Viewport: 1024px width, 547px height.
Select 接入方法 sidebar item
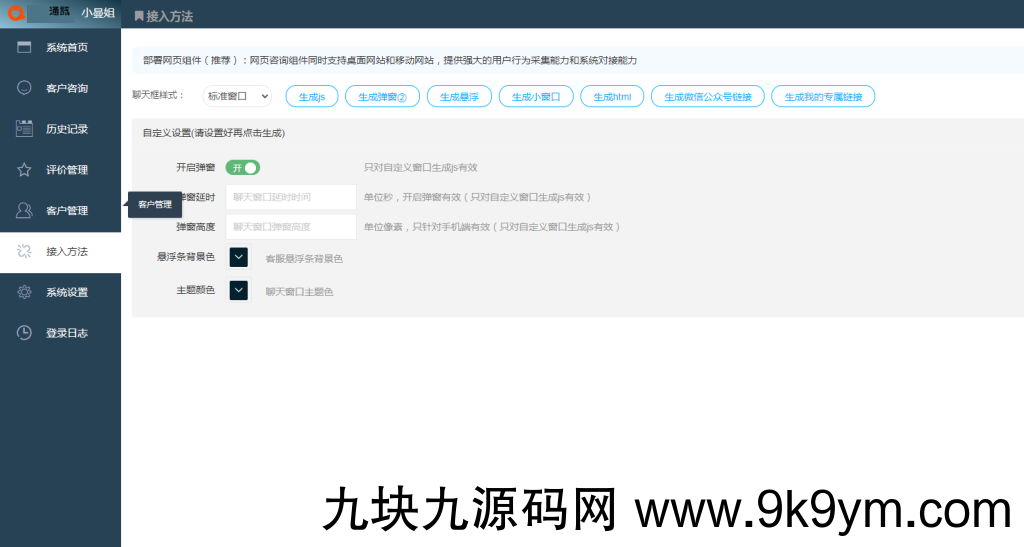(60, 252)
